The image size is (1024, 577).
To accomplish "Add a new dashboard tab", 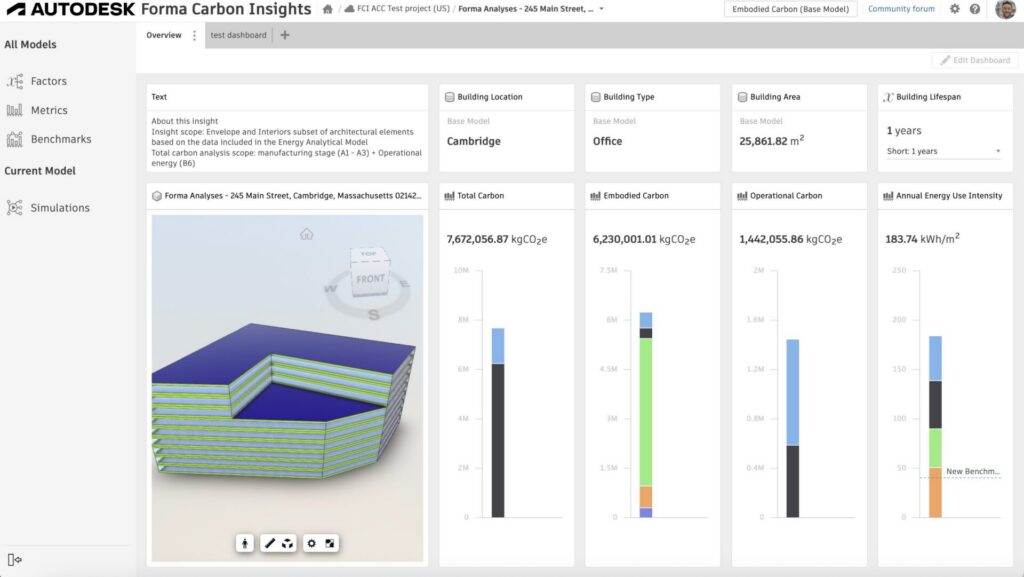I will [x=285, y=35].
